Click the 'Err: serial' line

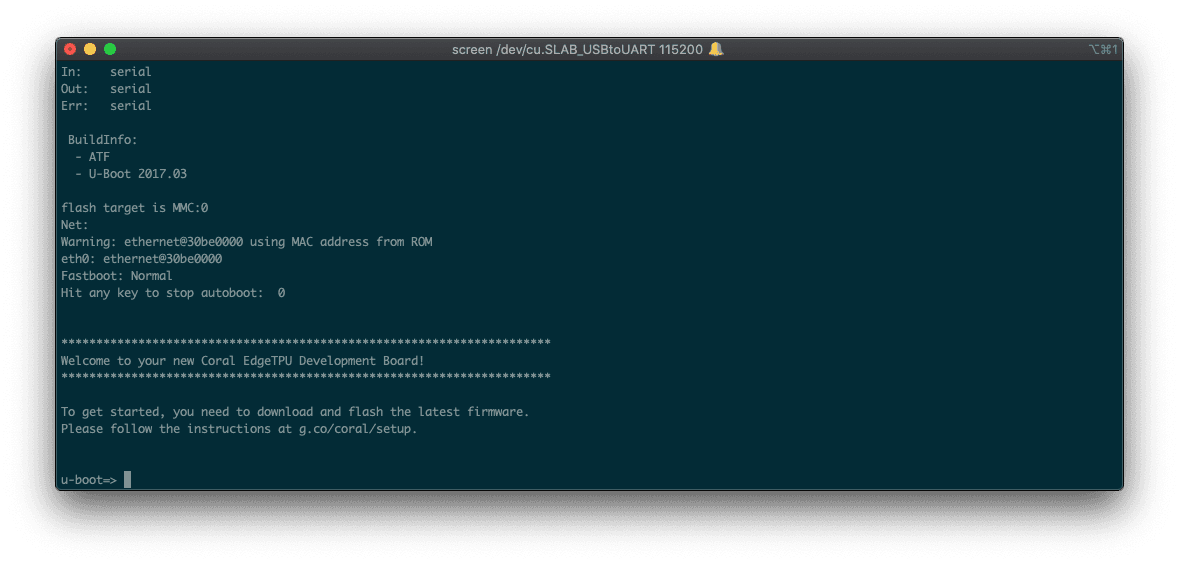(106, 106)
